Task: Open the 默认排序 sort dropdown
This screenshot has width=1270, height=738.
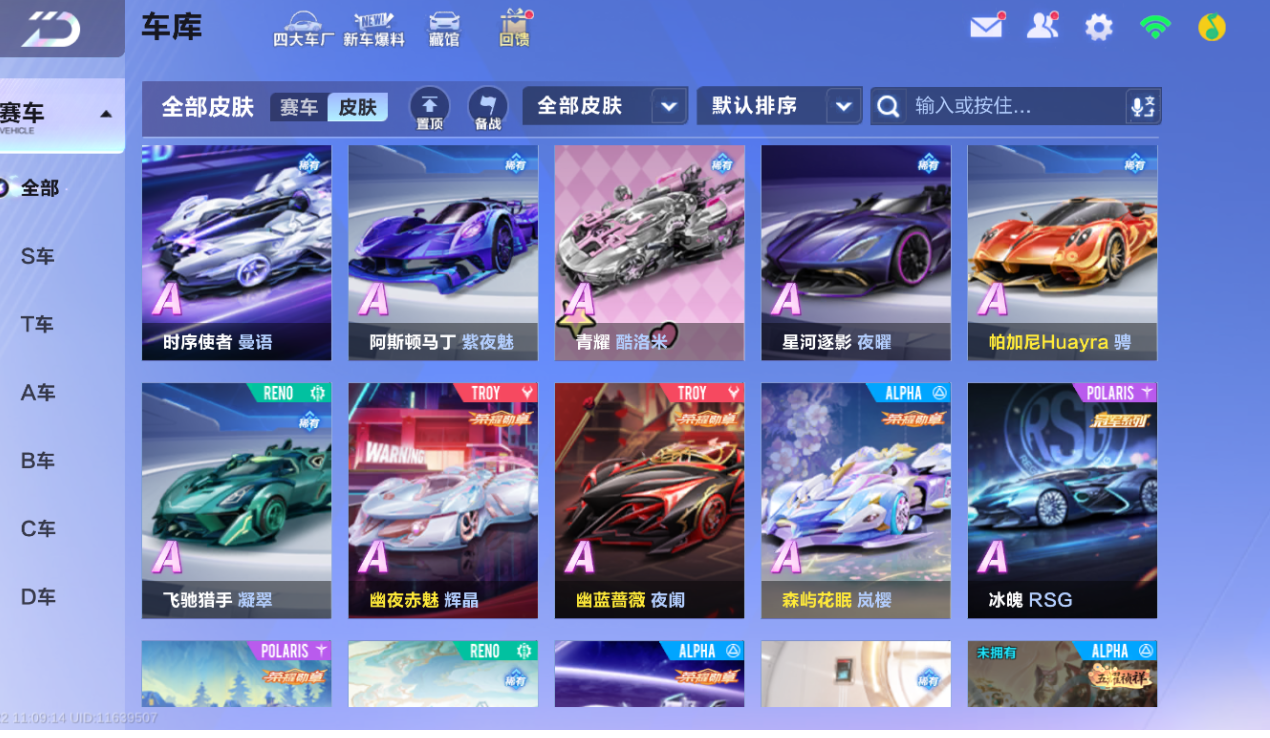Action: tap(779, 106)
